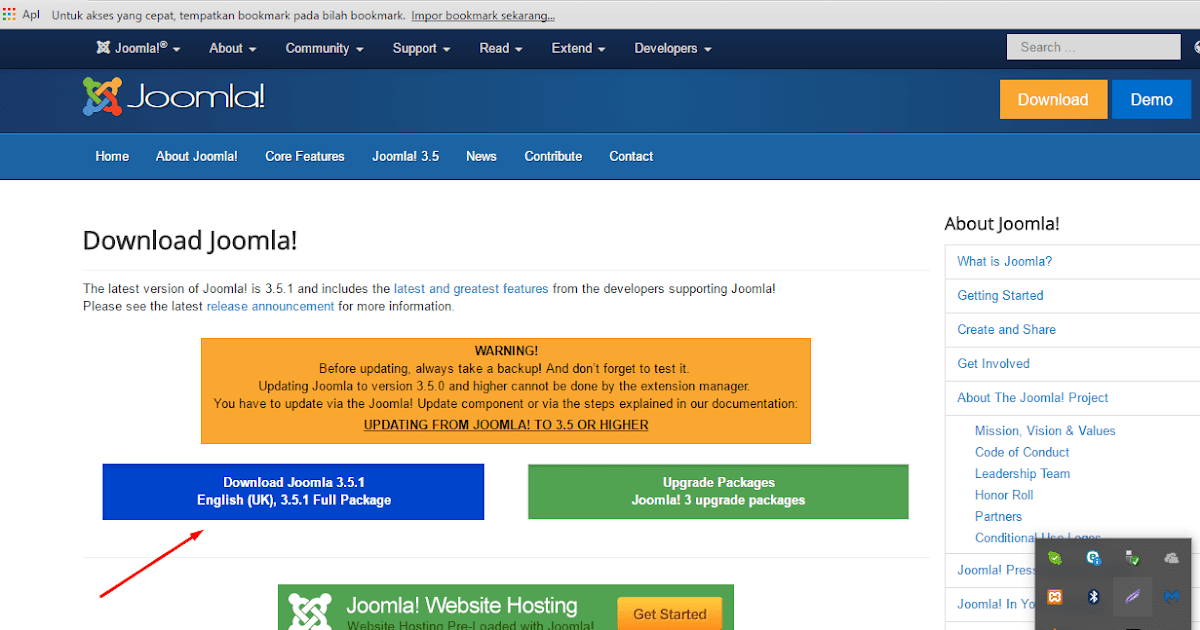
Task: Click Get Started in hosting banner
Action: pos(670,614)
